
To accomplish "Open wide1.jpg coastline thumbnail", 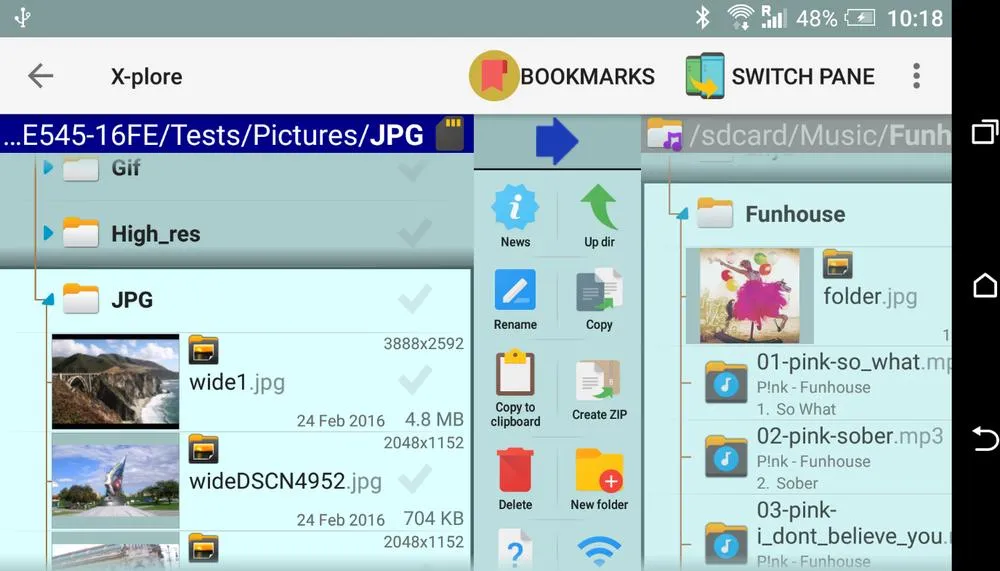I will 115,381.
